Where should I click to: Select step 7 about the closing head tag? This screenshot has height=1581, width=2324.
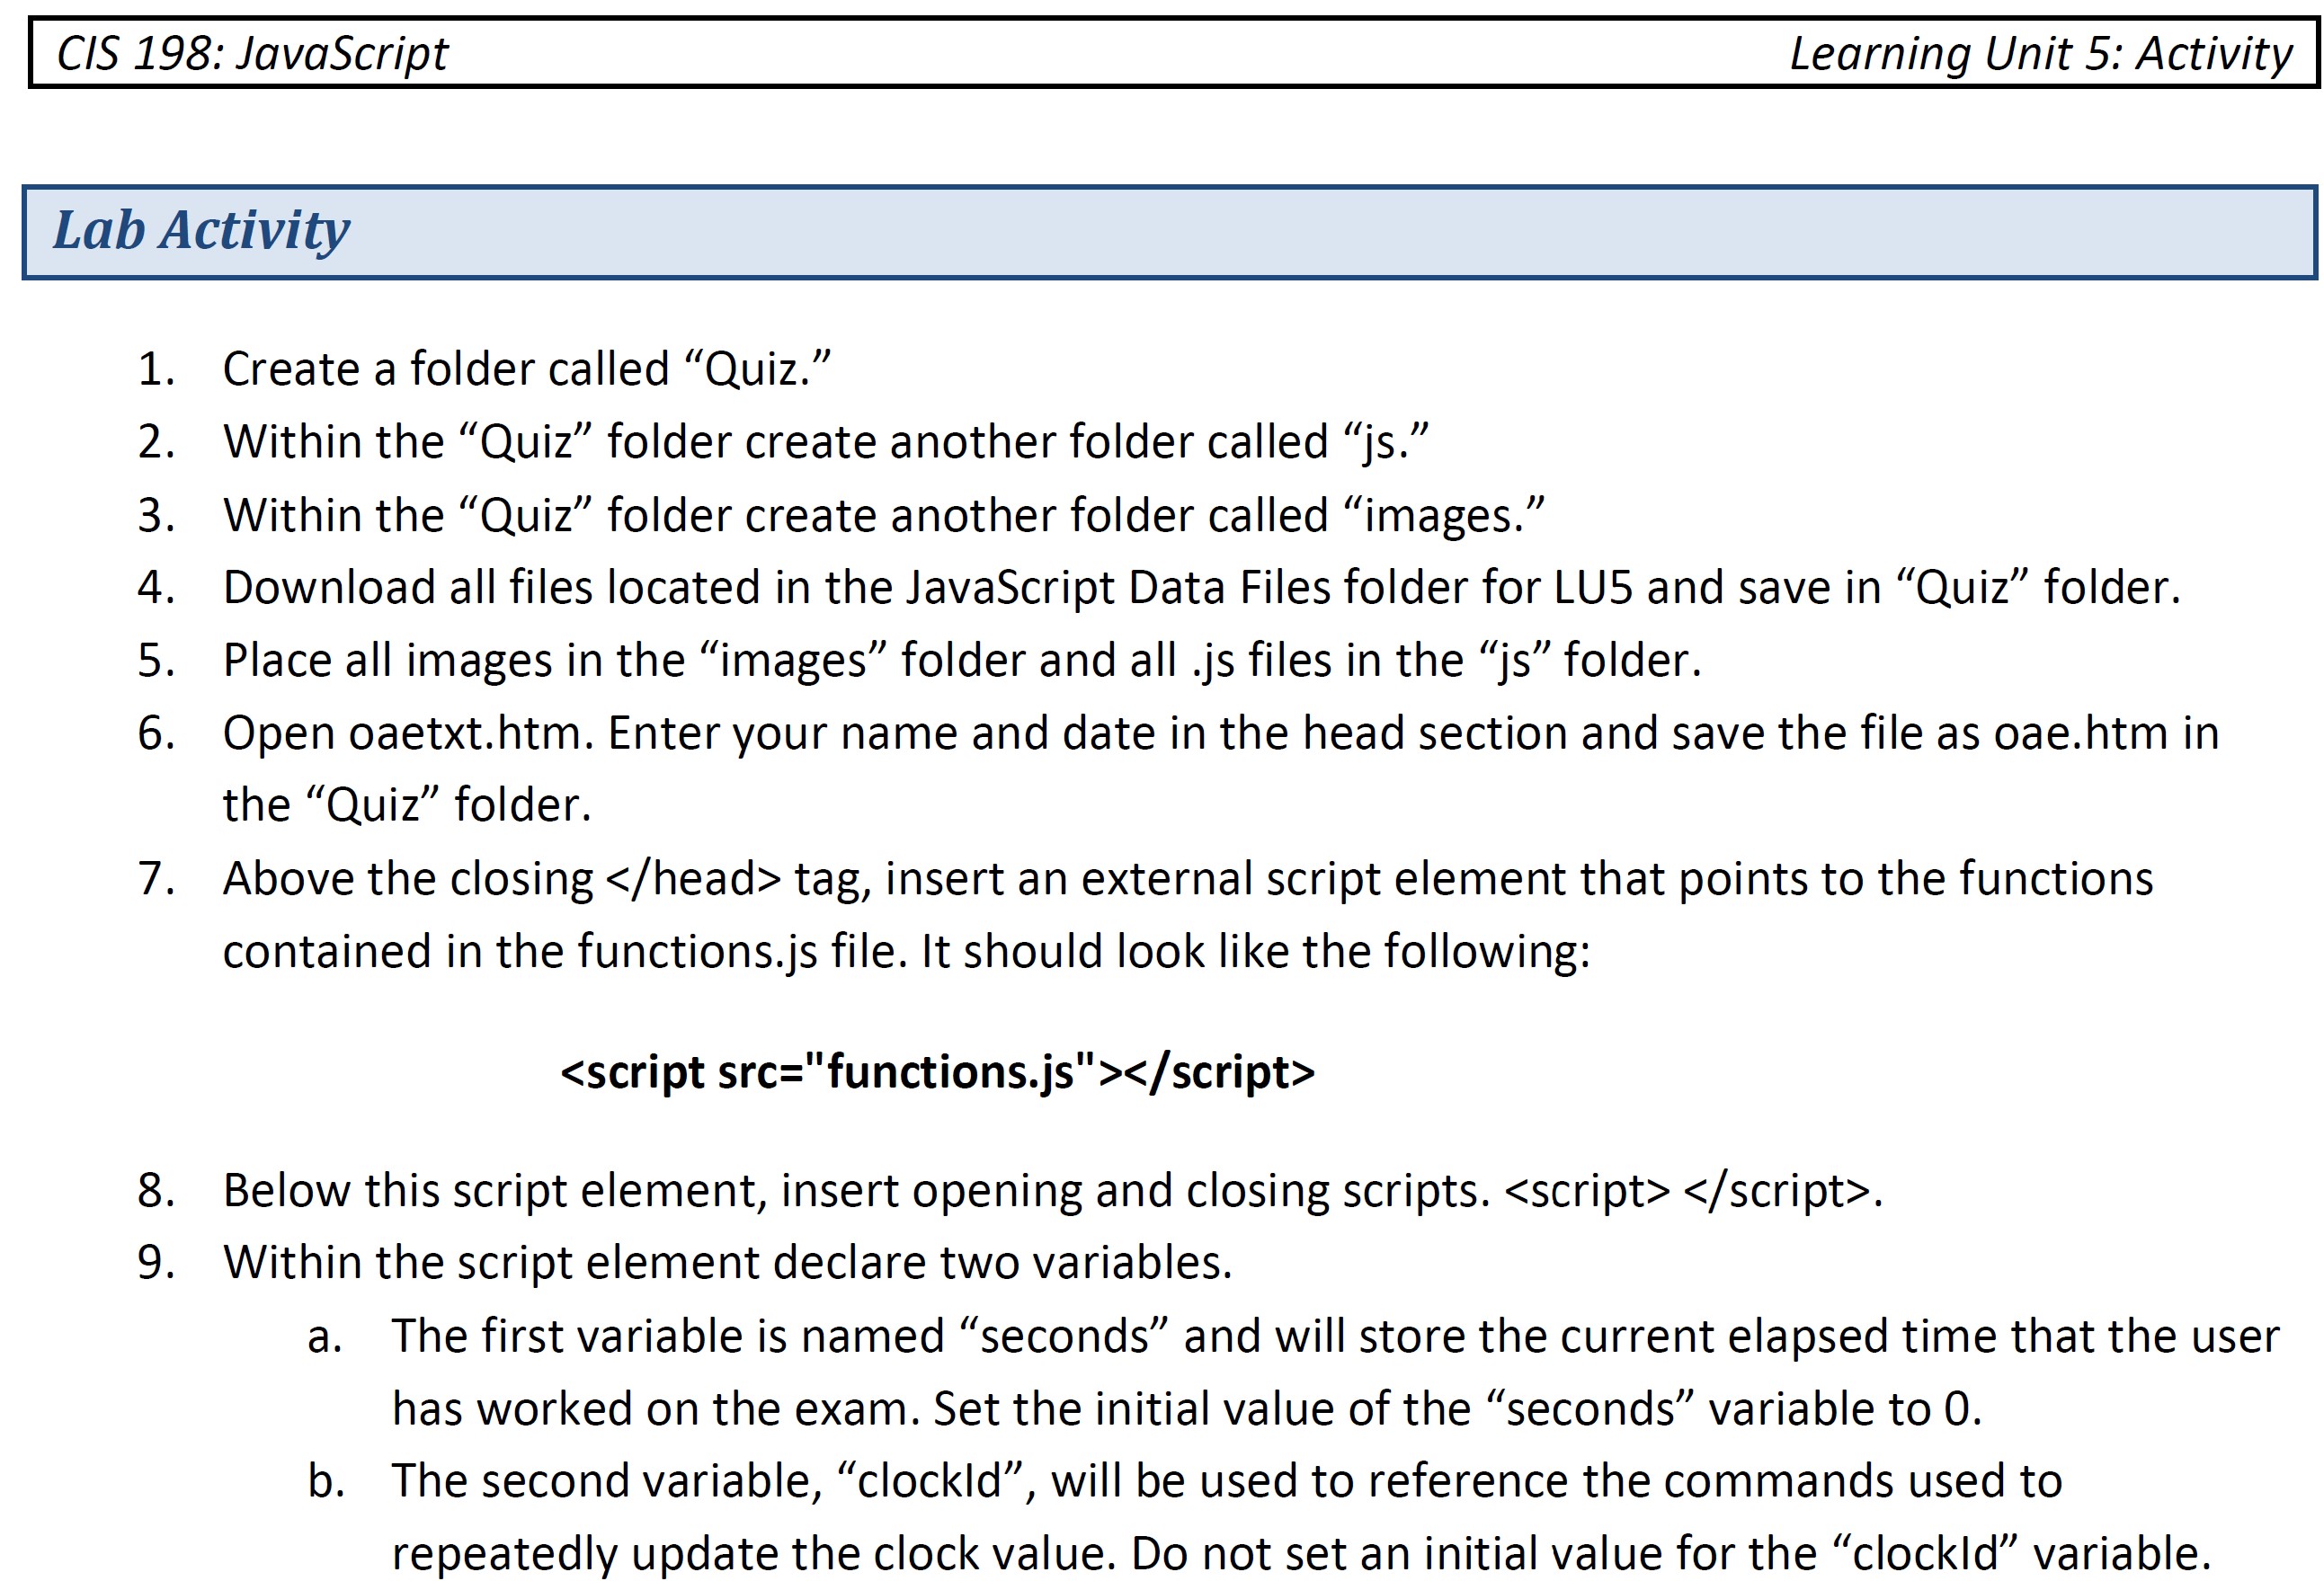[1130, 878]
